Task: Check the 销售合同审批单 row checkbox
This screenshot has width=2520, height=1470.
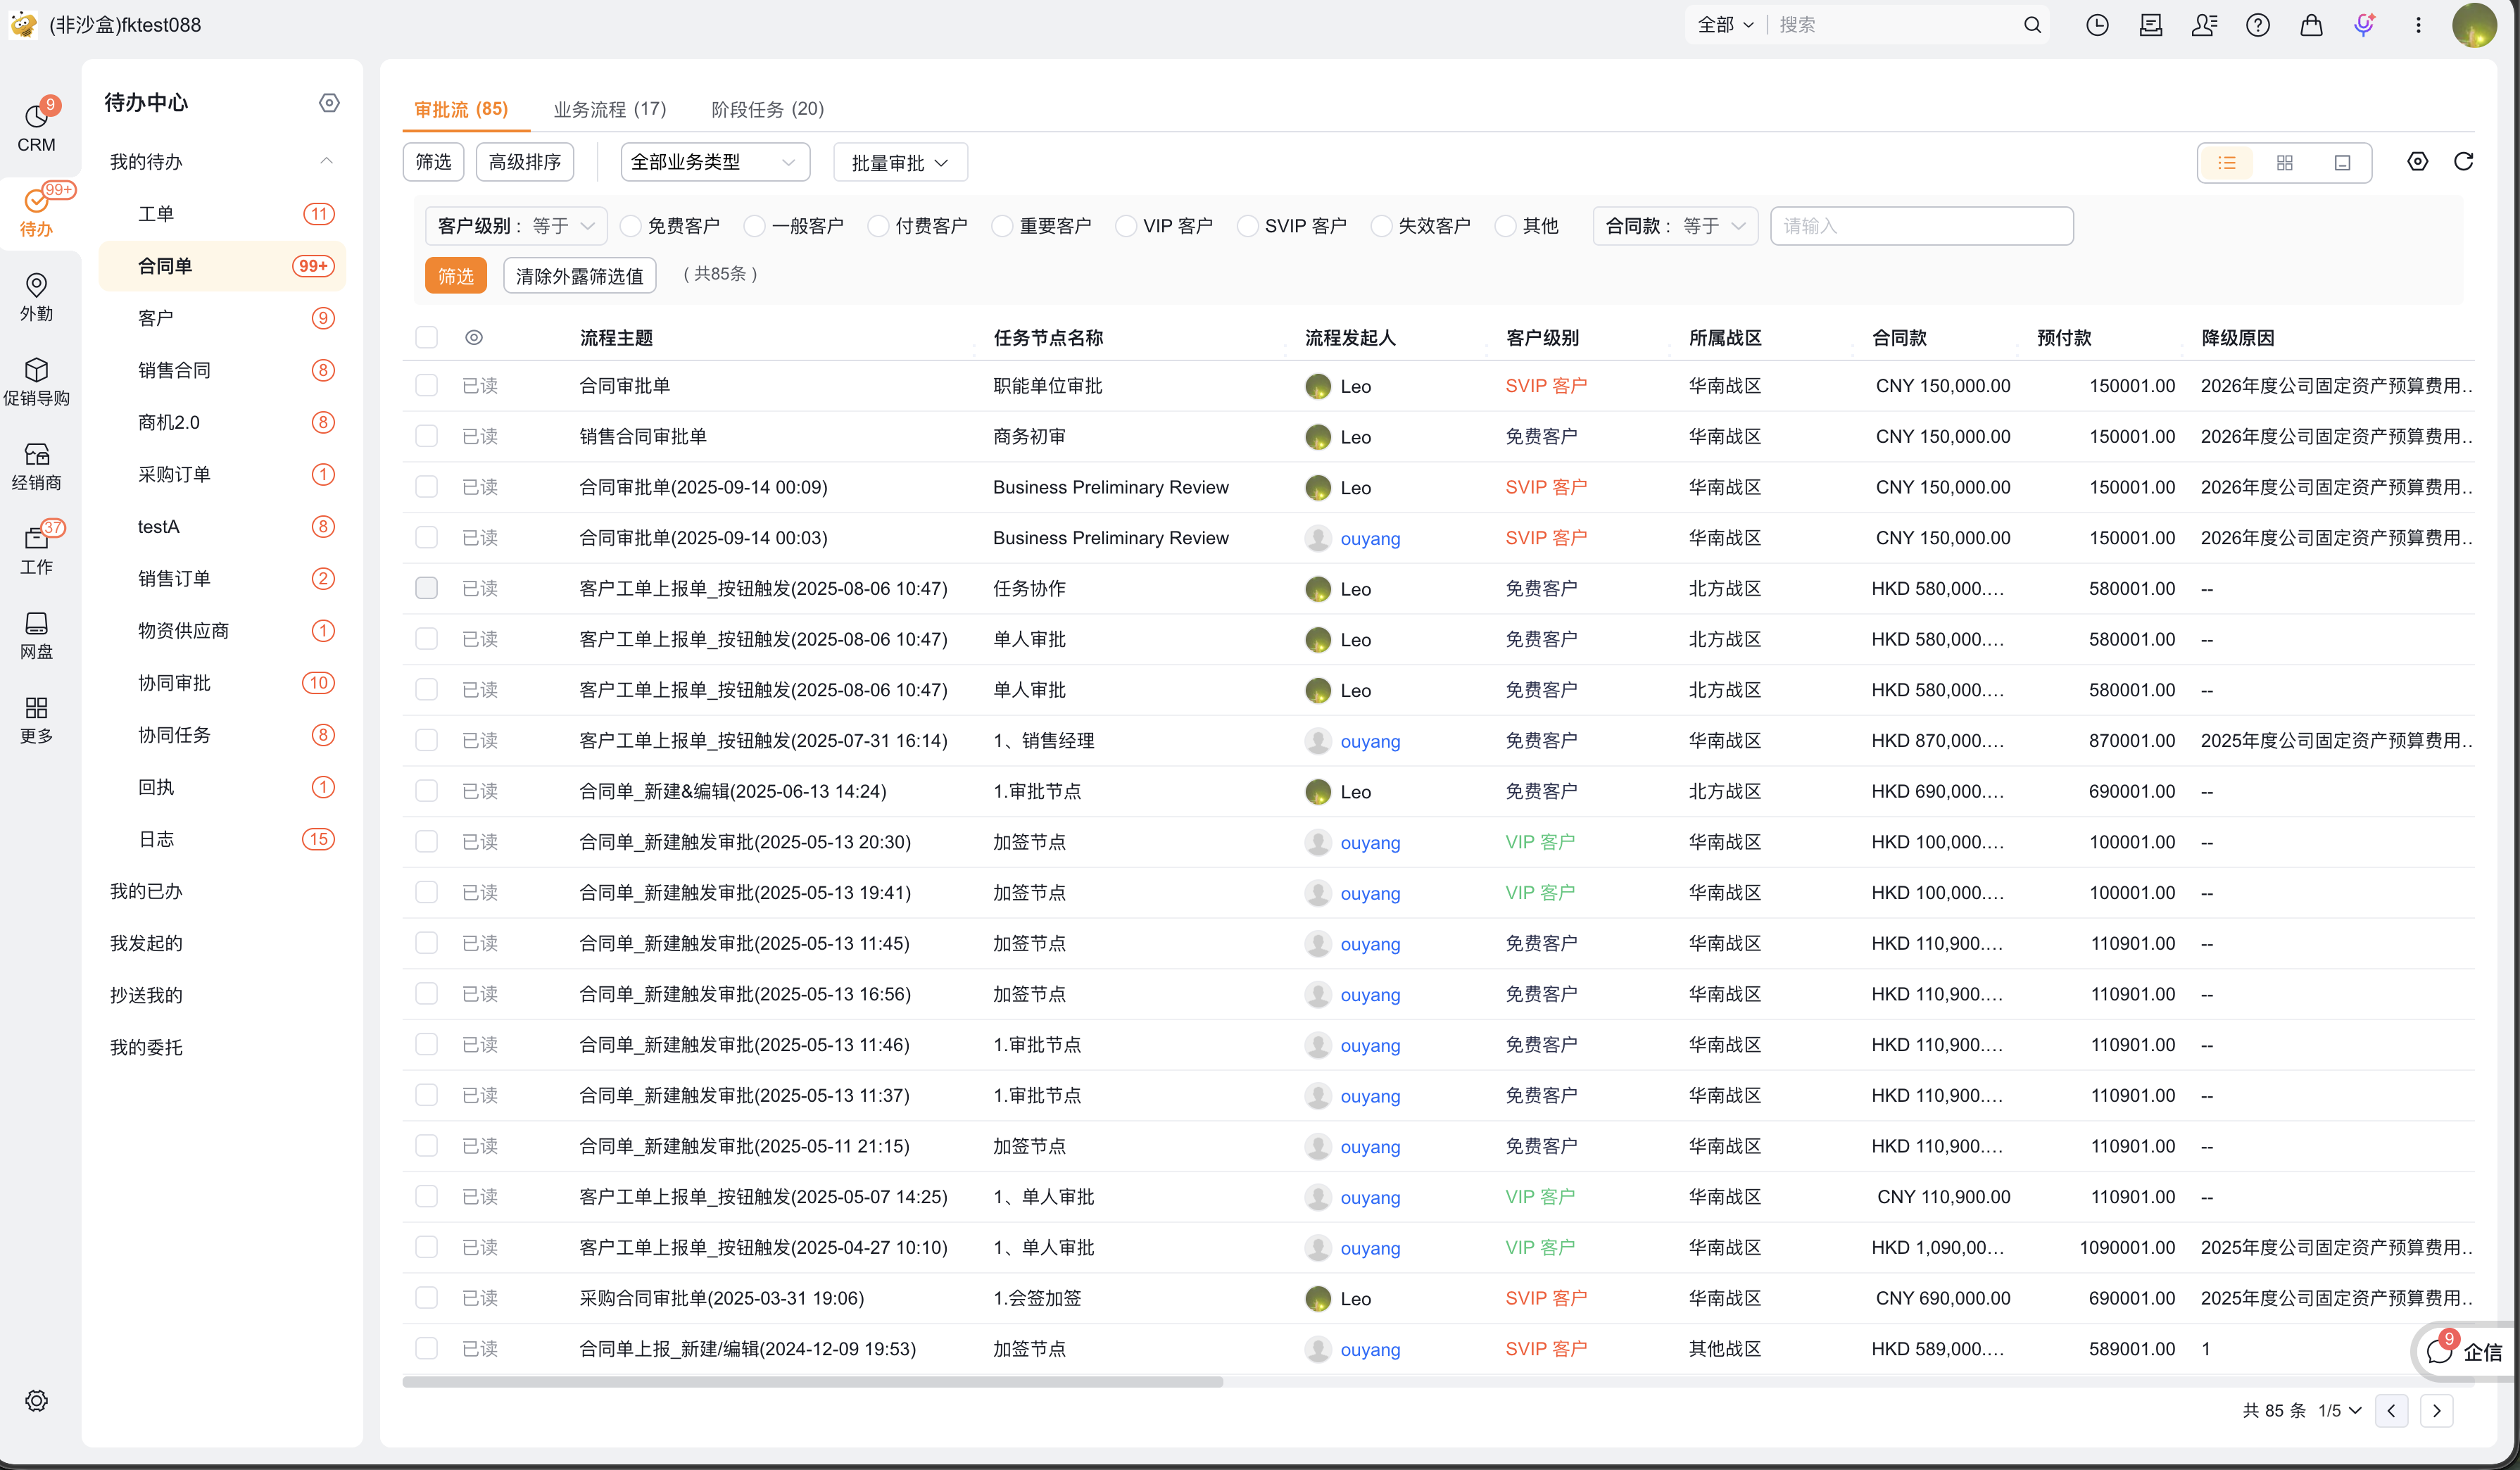Action: tap(427, 436)
